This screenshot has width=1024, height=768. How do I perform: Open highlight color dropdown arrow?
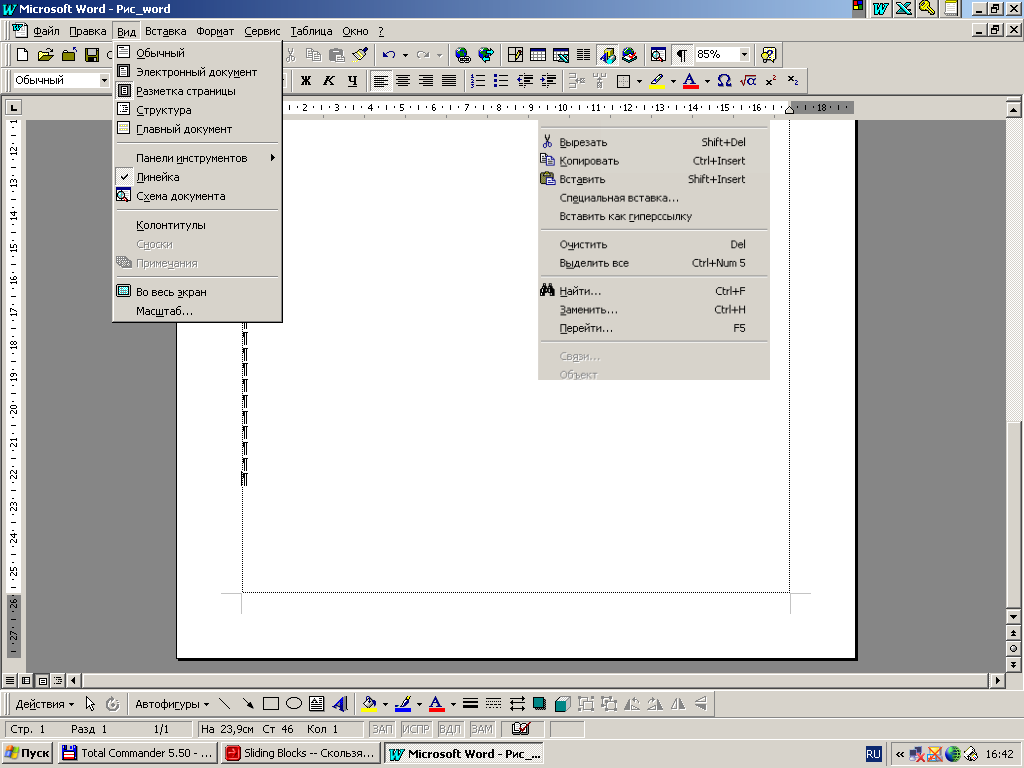[673, 80]
